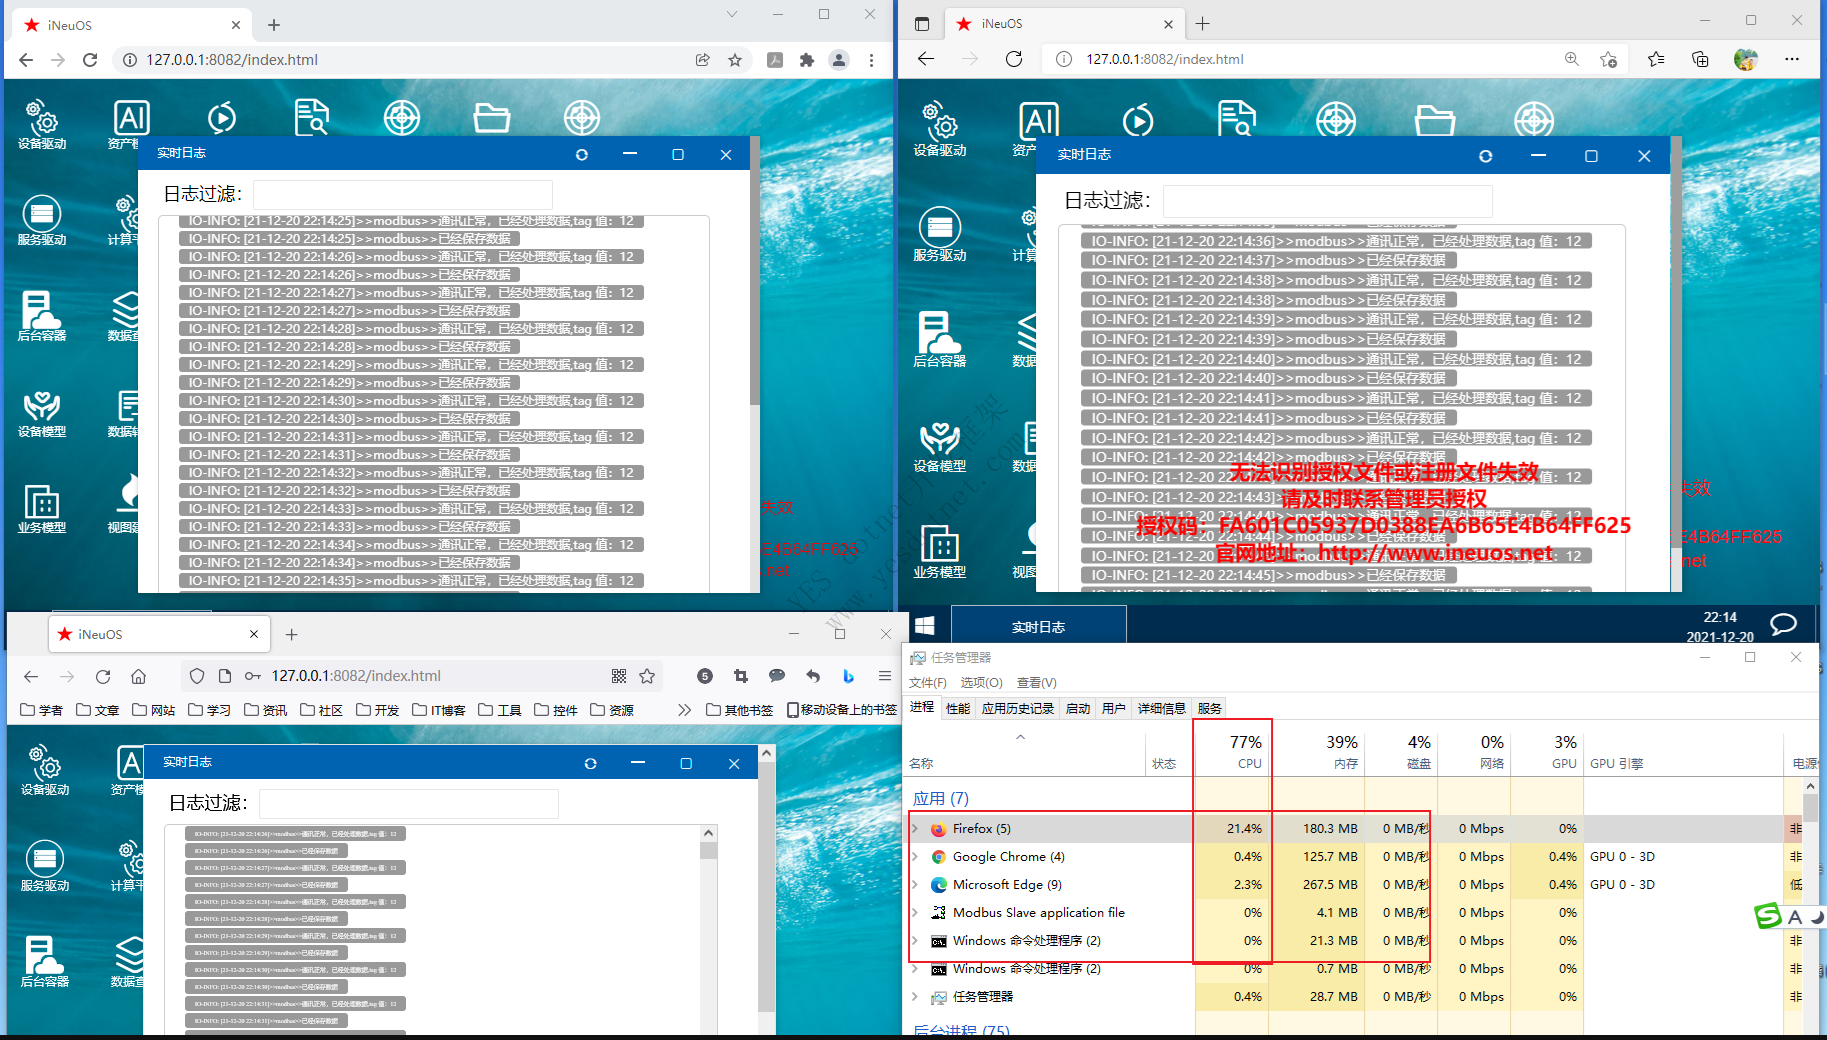The height and width of the screenshot is (1040, 1827).
Task: Click Firefox home button
Action: (x=139, y=676)
